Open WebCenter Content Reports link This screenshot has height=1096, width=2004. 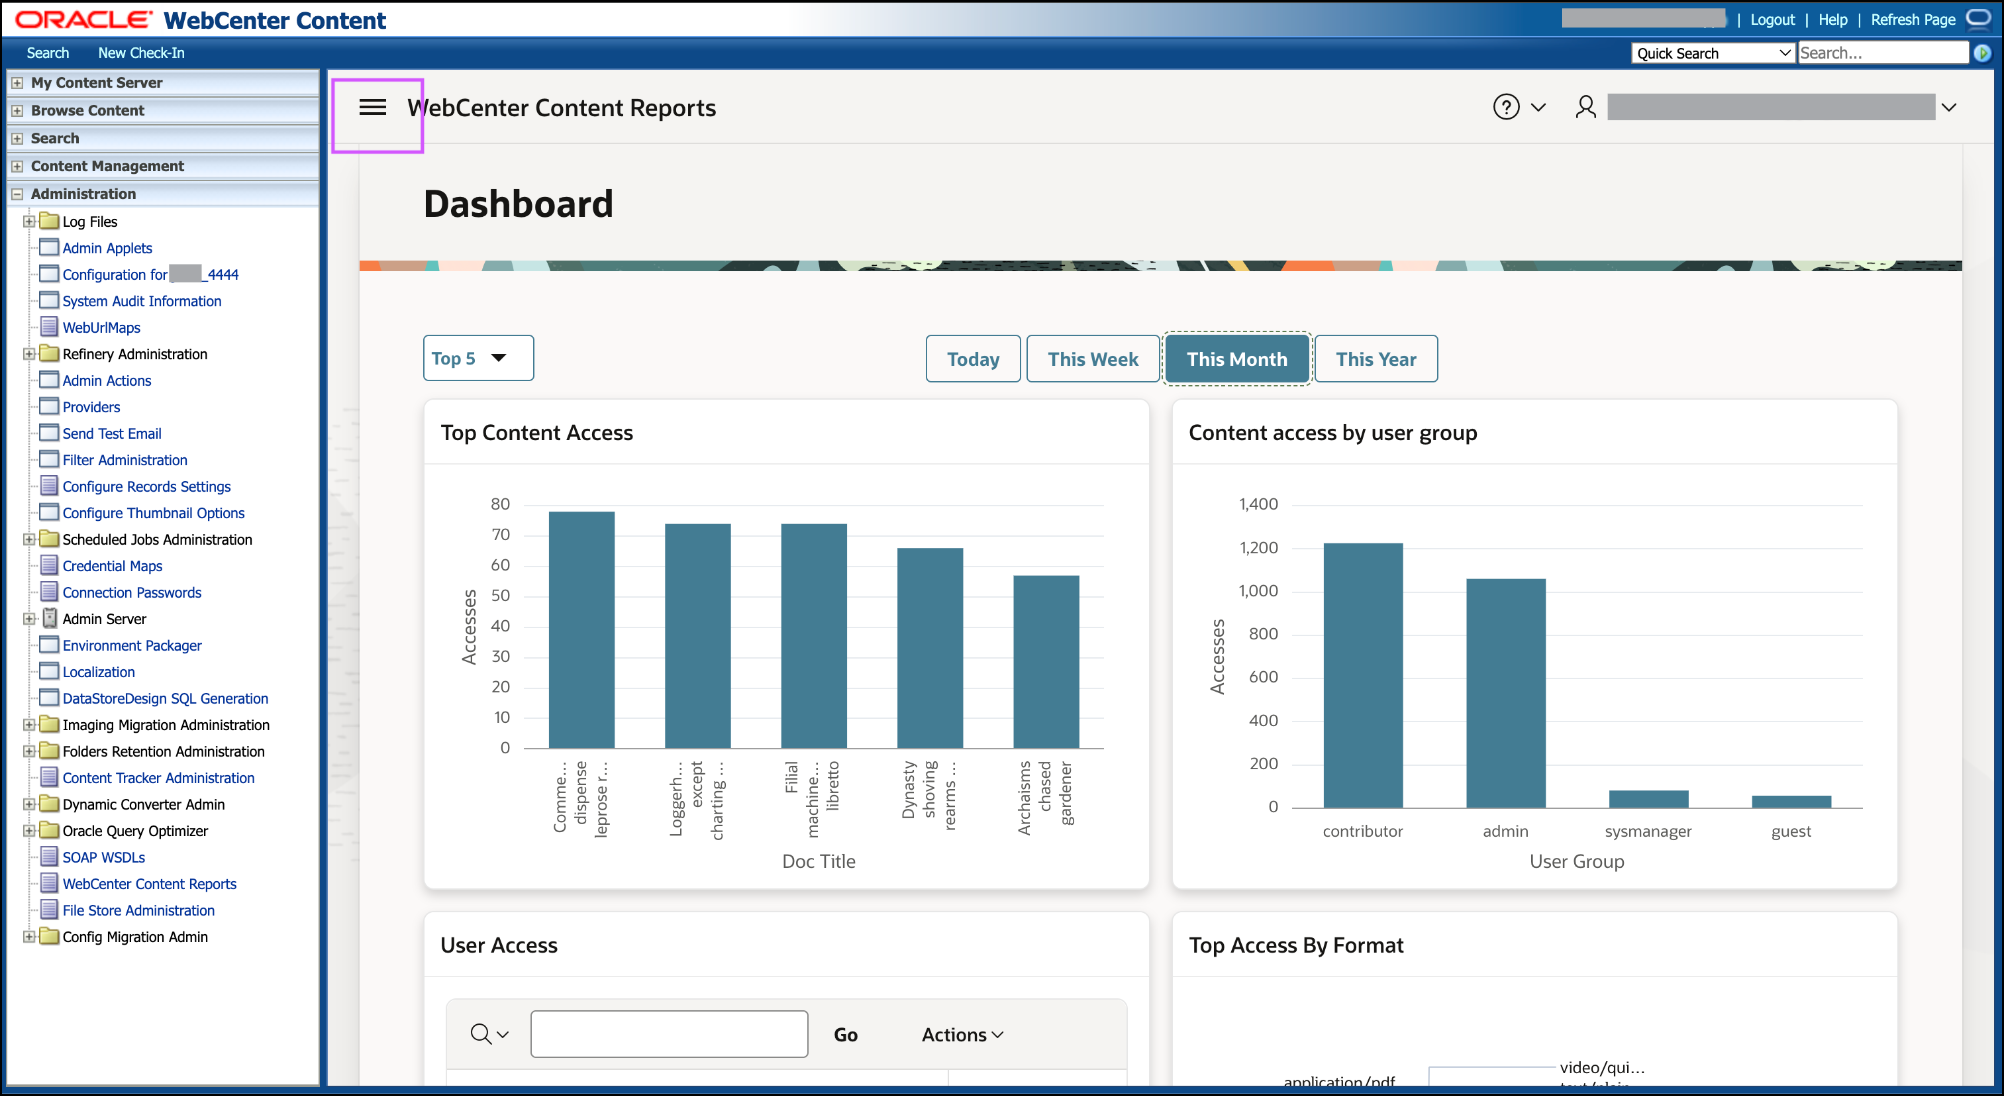click(x=150, y=884)
